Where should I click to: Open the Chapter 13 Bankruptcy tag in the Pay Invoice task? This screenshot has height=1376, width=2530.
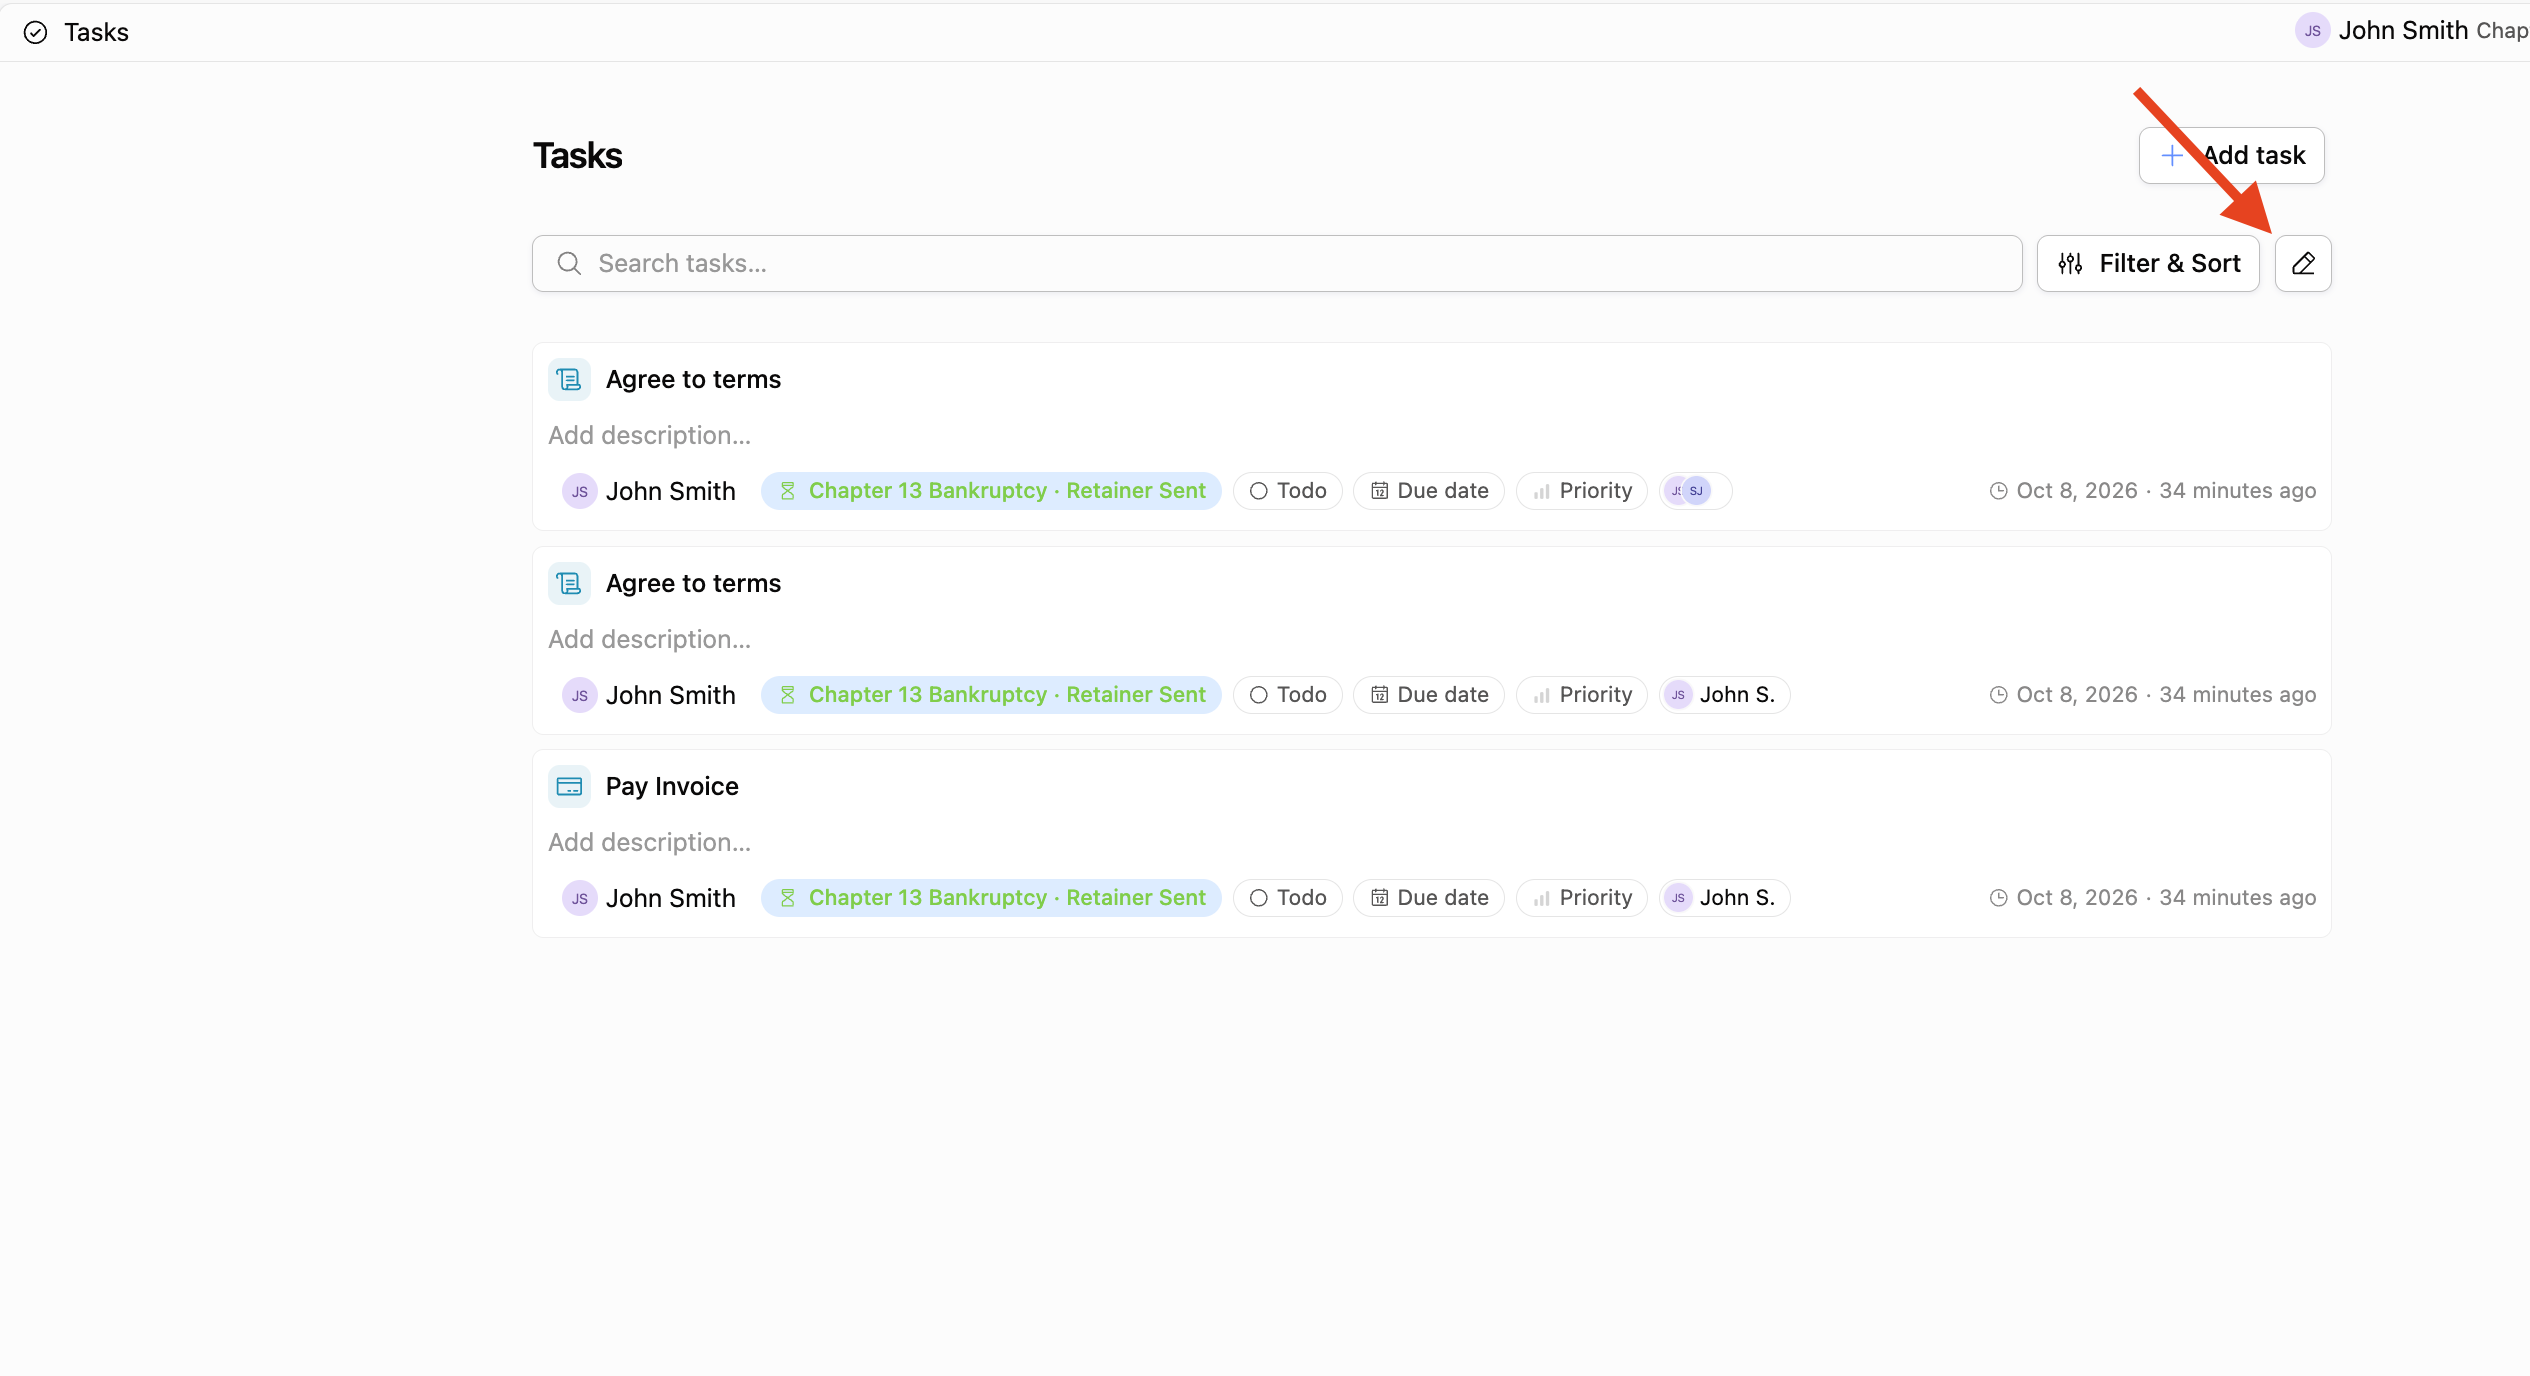(991, 898)
